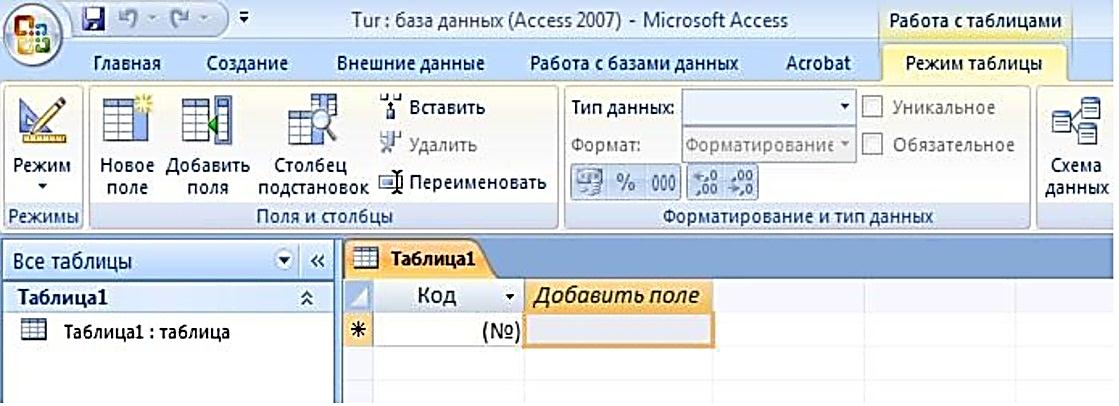Expand the Тип данных dropdown
Viewport: 1119px width, 406px height.
coord(845,107)
